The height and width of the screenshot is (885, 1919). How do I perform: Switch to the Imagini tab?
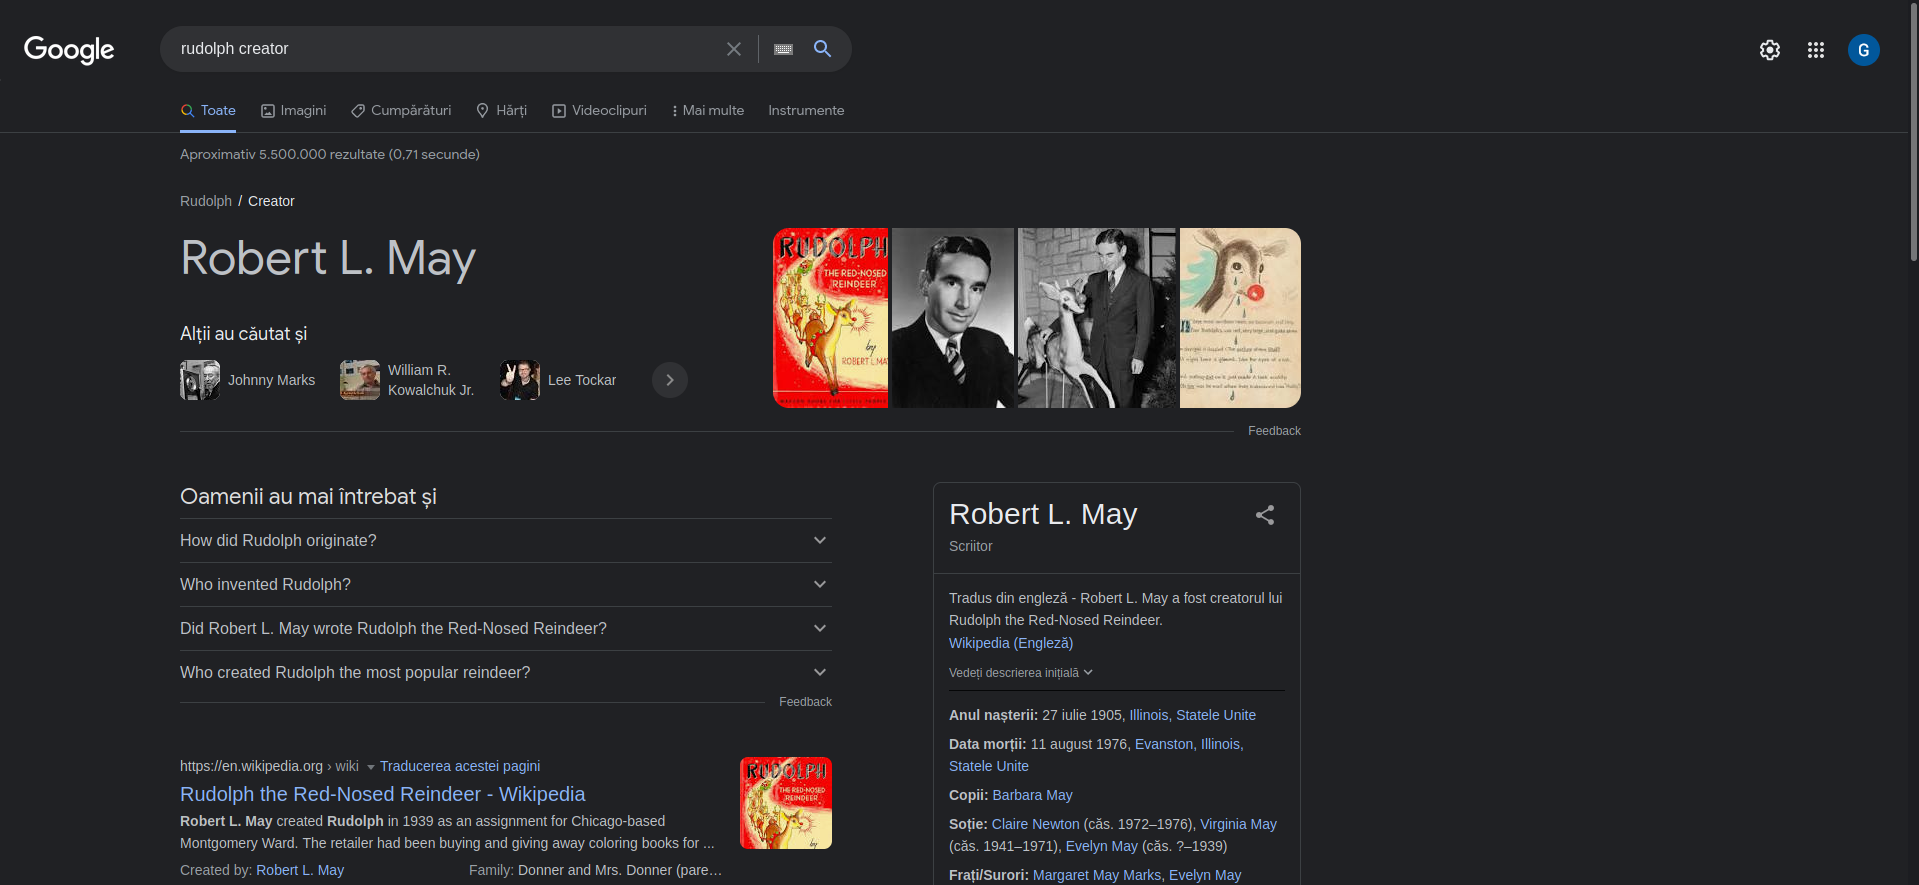(x=294, y=110)
